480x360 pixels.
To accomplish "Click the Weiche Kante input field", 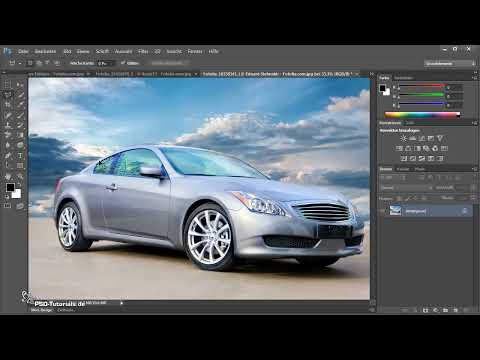I will (106, 63).
